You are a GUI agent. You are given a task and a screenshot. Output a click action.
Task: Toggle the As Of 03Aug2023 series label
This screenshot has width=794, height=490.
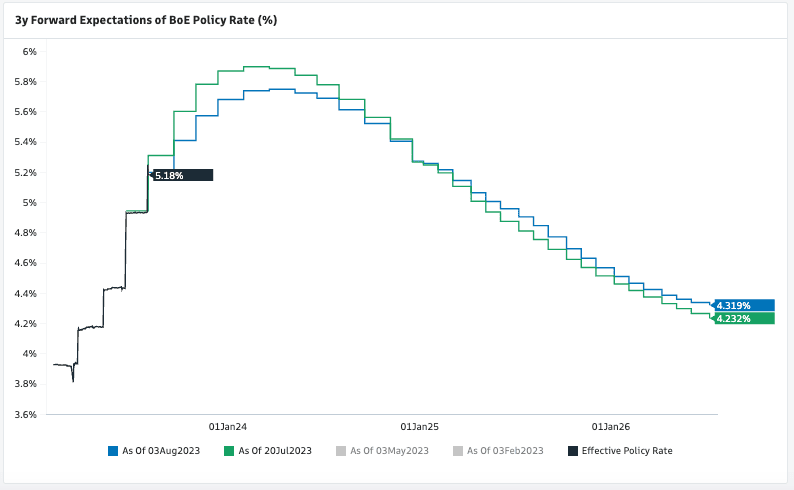click(161, 451)
